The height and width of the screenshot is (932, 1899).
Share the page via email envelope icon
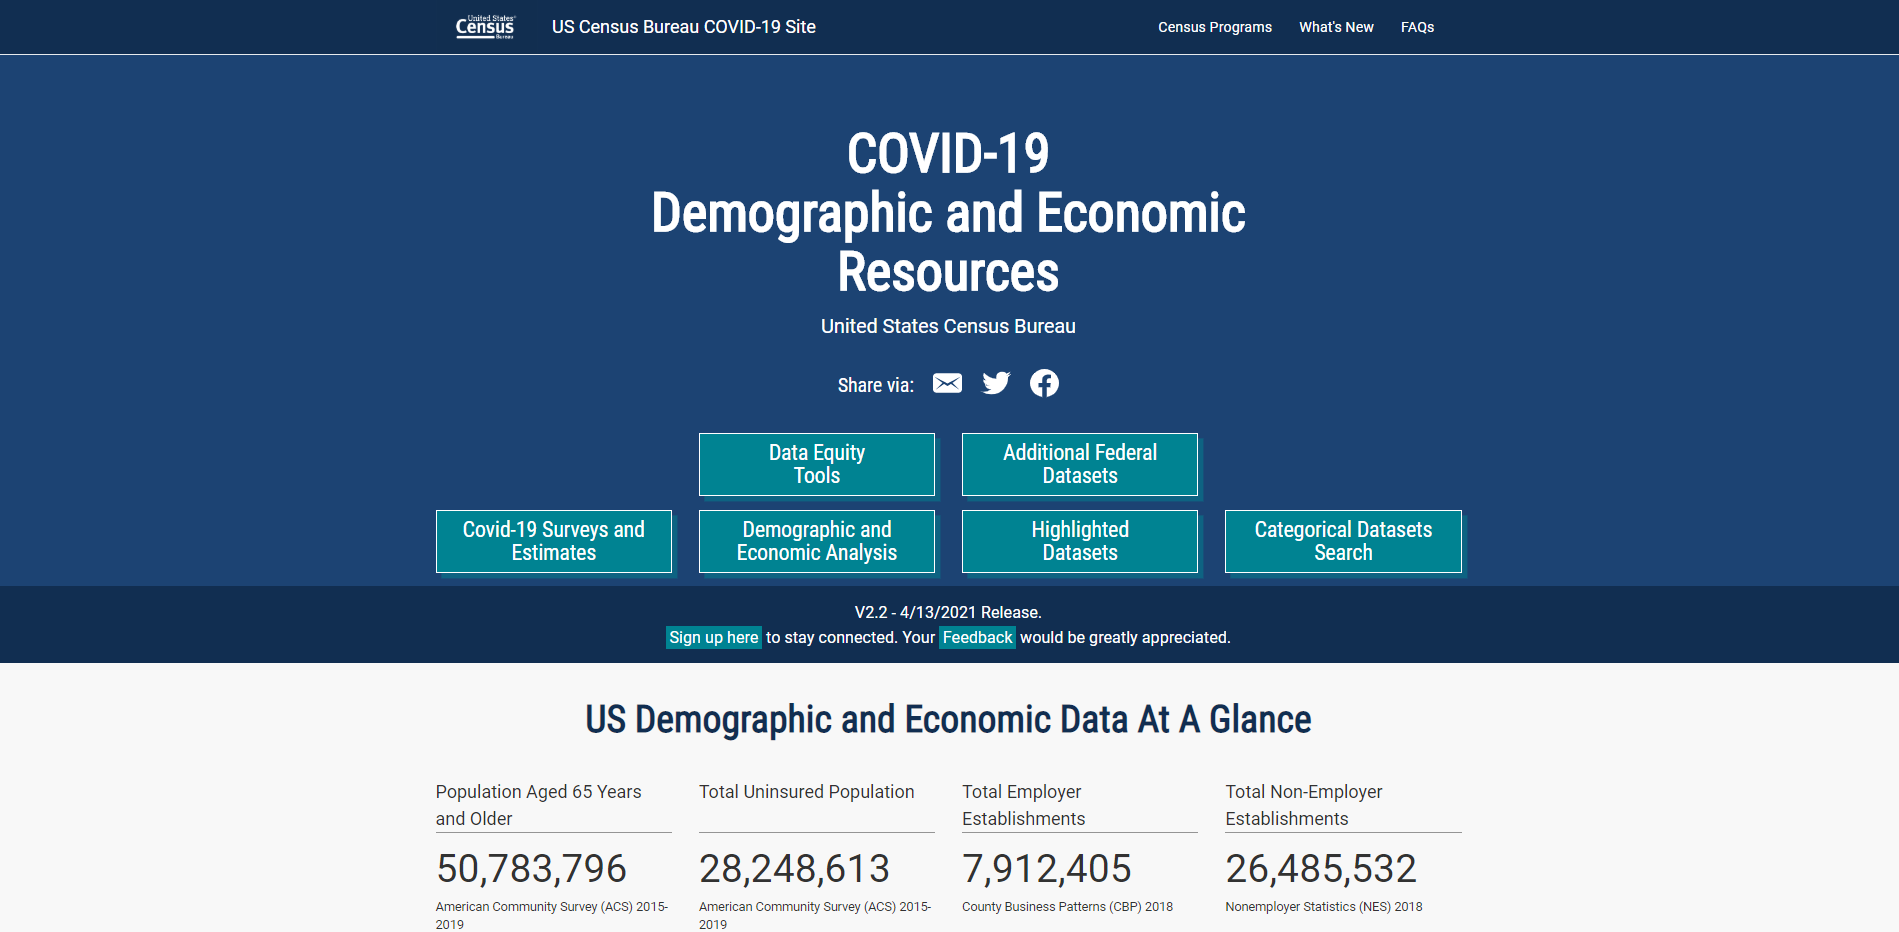tap(947, 383)
